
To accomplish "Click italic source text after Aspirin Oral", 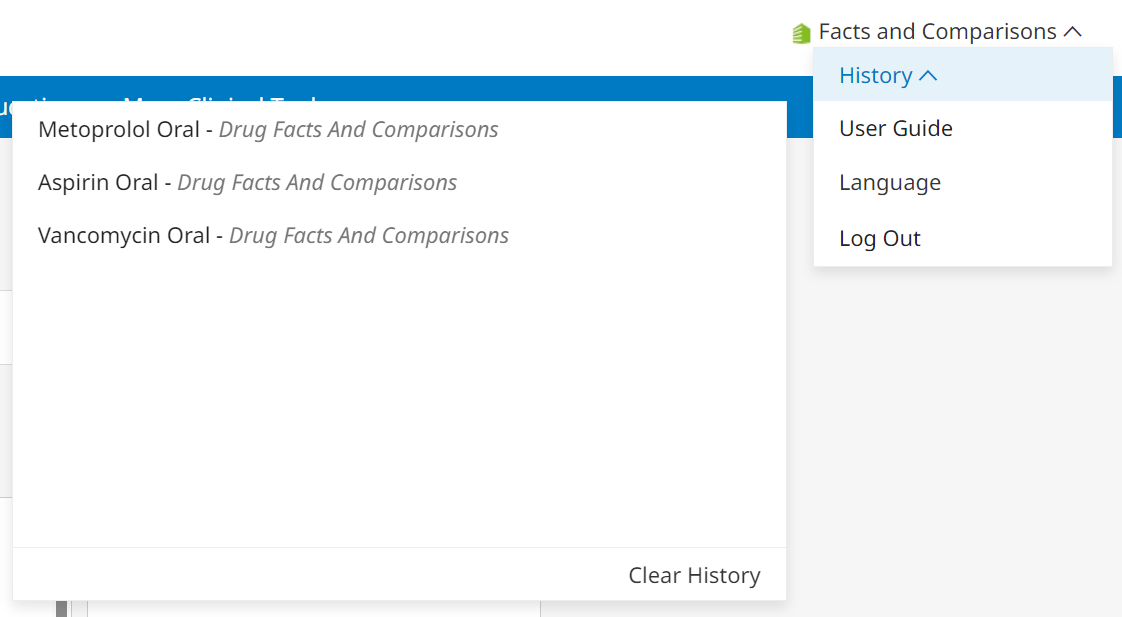I will click(x=317, y=183).
